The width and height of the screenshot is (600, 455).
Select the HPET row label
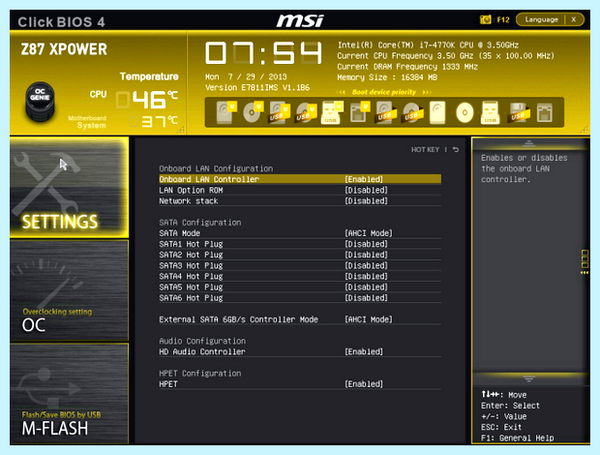pos(168,384)
